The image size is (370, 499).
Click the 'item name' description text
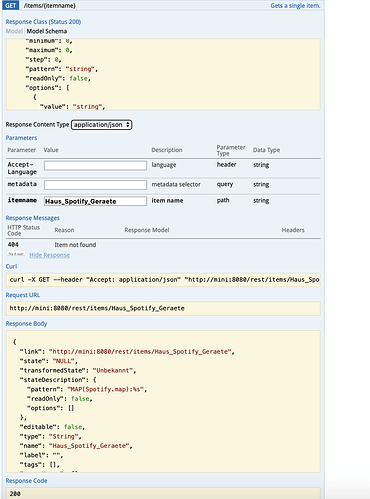coord(167,201)
